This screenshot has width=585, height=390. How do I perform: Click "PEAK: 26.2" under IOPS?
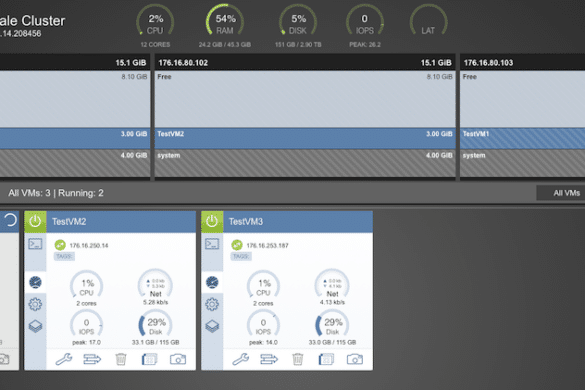pyautogui.click(x=365, y=45)
